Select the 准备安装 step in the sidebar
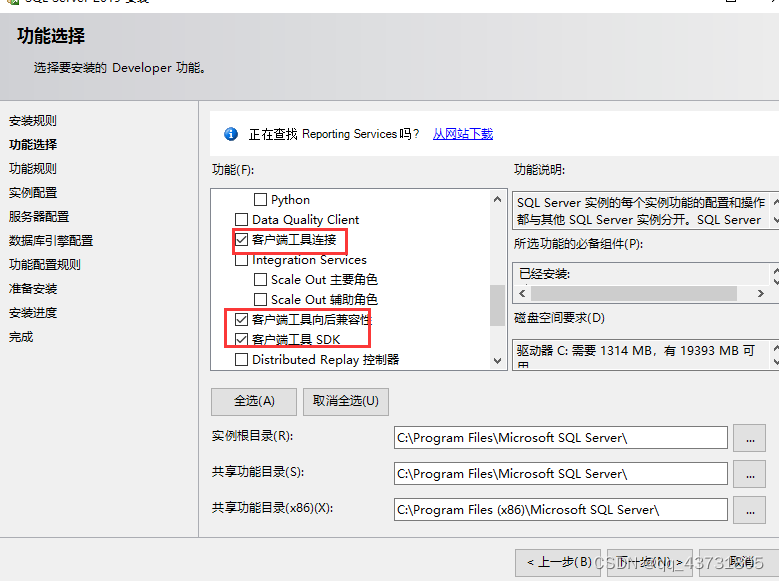This screenshot has width=779, height=581. point(33,289)
